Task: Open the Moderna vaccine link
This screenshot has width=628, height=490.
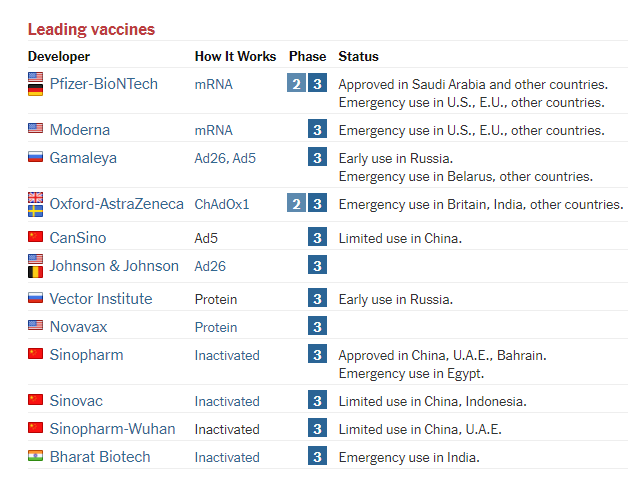Action: pos(80,130)
